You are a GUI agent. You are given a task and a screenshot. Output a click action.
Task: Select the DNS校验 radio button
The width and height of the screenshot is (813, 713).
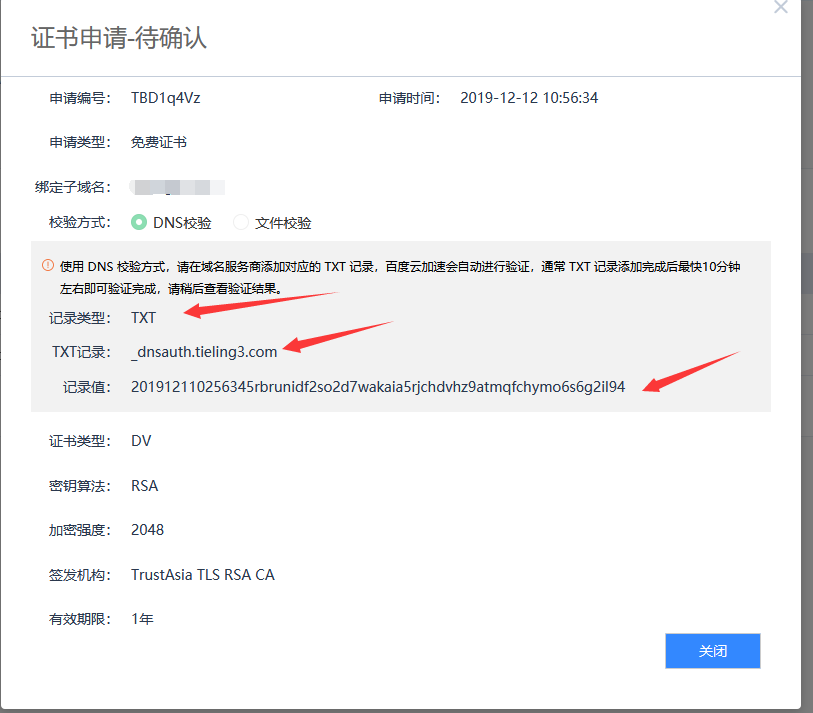tap(140, 223)
